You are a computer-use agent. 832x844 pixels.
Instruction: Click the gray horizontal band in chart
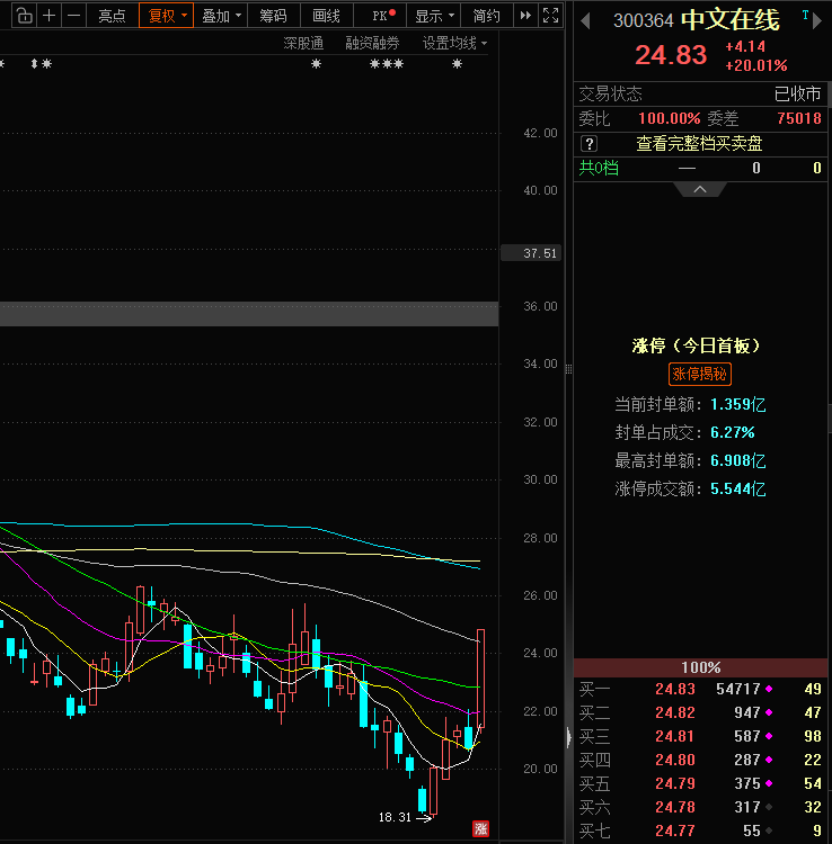click(x=249, y=314)
